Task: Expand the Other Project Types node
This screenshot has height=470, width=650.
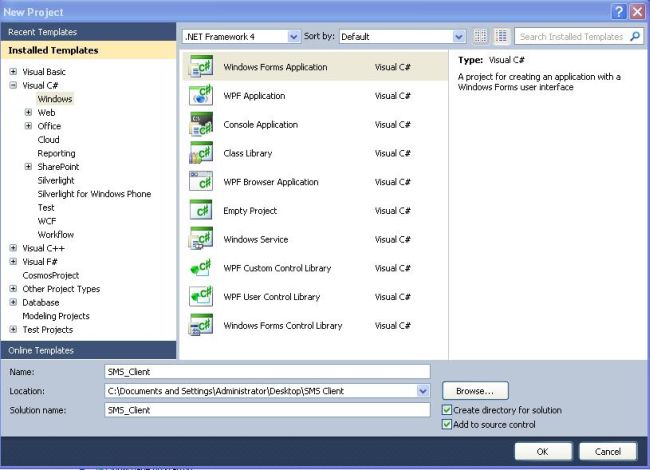Action: 13,288
